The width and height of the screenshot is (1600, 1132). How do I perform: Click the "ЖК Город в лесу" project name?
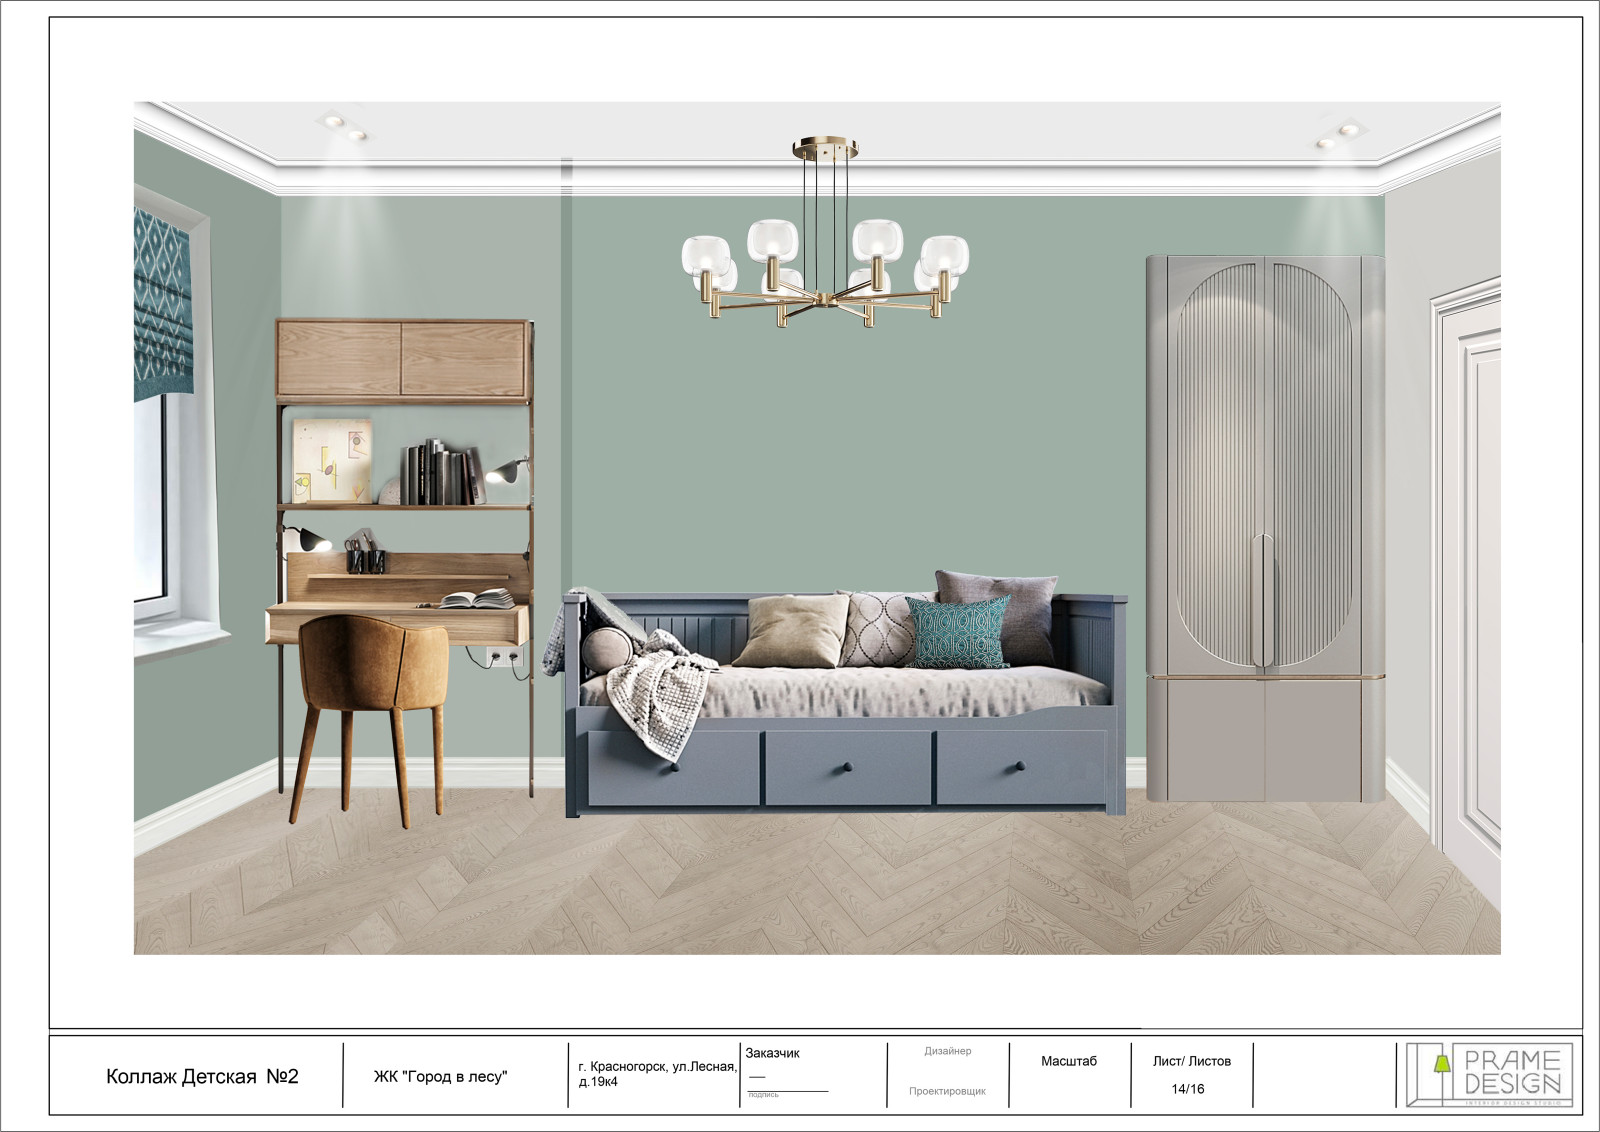[440, 1076]
